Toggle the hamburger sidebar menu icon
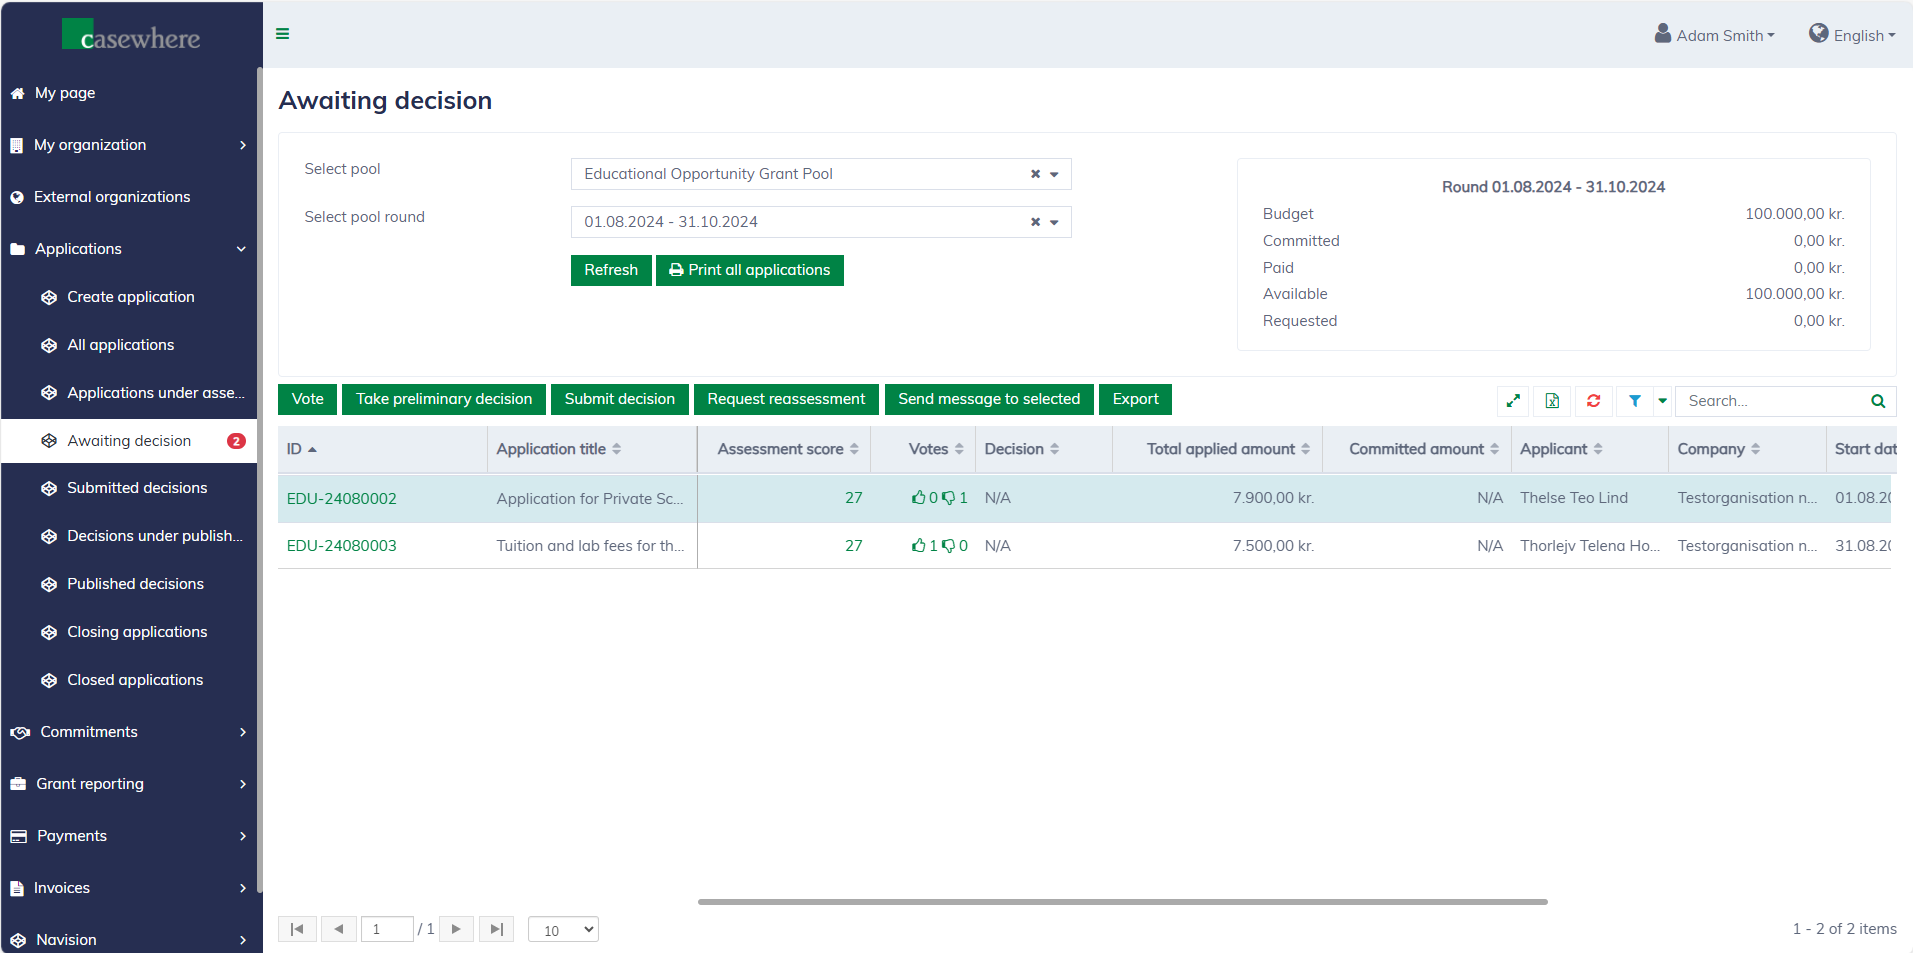Screen dimensions: 1913x953 tap(283, 34)
